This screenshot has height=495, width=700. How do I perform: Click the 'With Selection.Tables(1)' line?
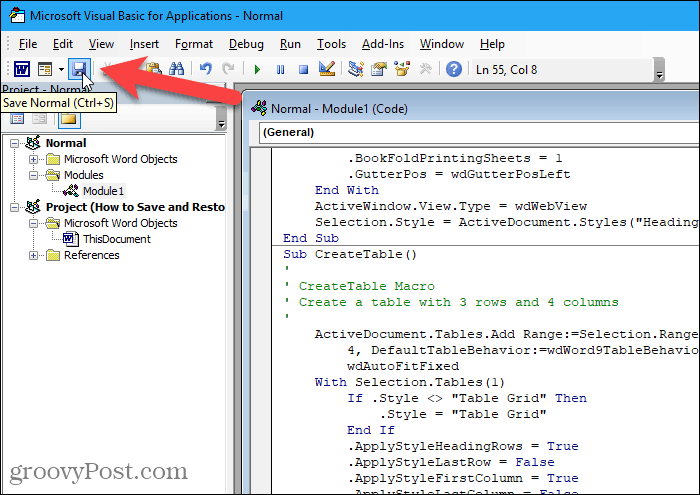(409, 383)
